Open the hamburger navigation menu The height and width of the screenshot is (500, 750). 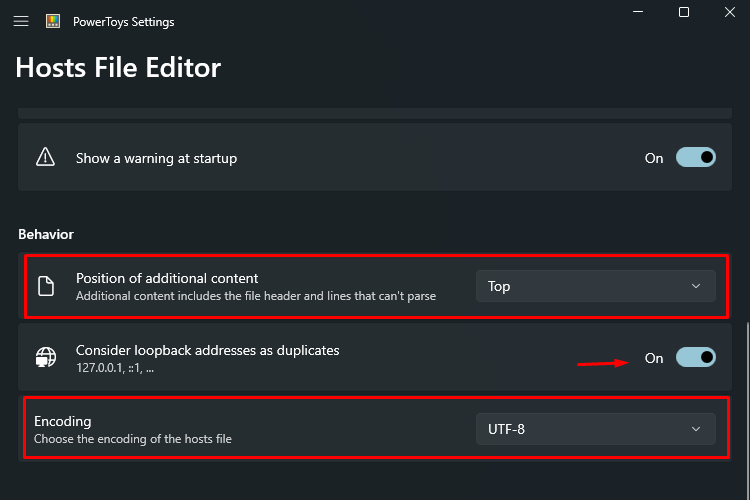pos(21,22)
